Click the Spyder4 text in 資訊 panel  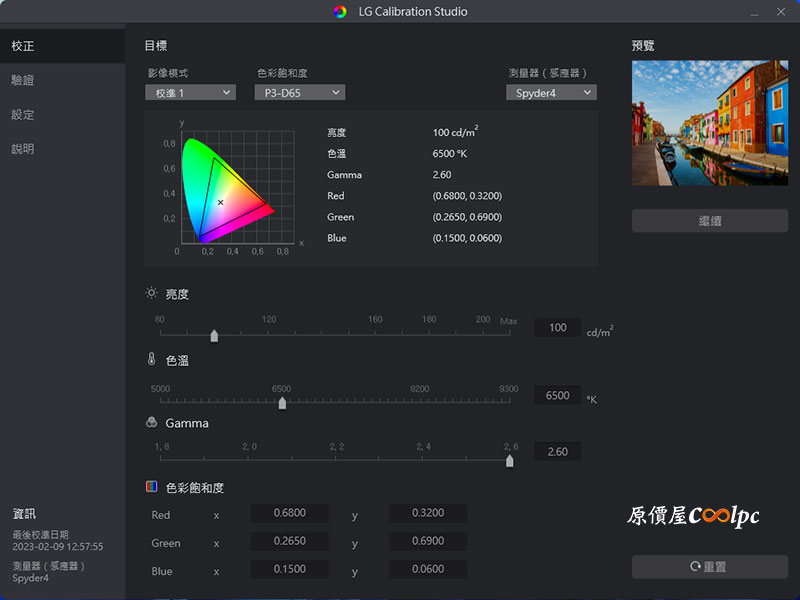(30, 578)
